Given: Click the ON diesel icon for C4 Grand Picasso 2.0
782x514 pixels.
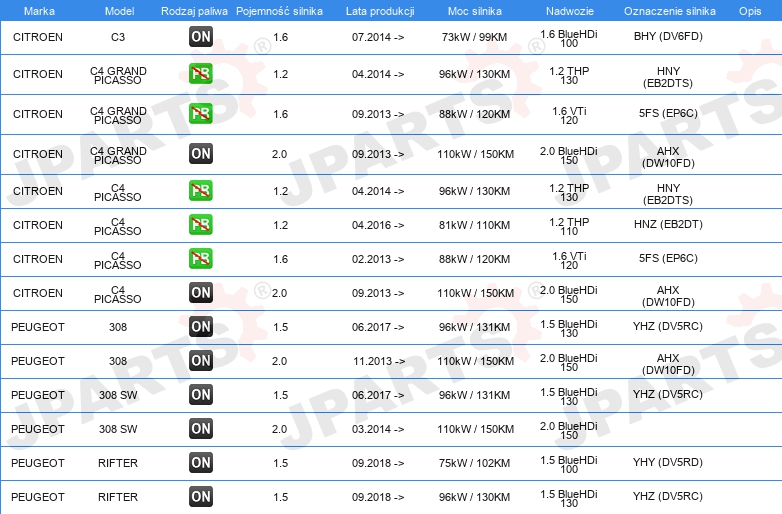Looking at the screenshot, I should (200, 154).
